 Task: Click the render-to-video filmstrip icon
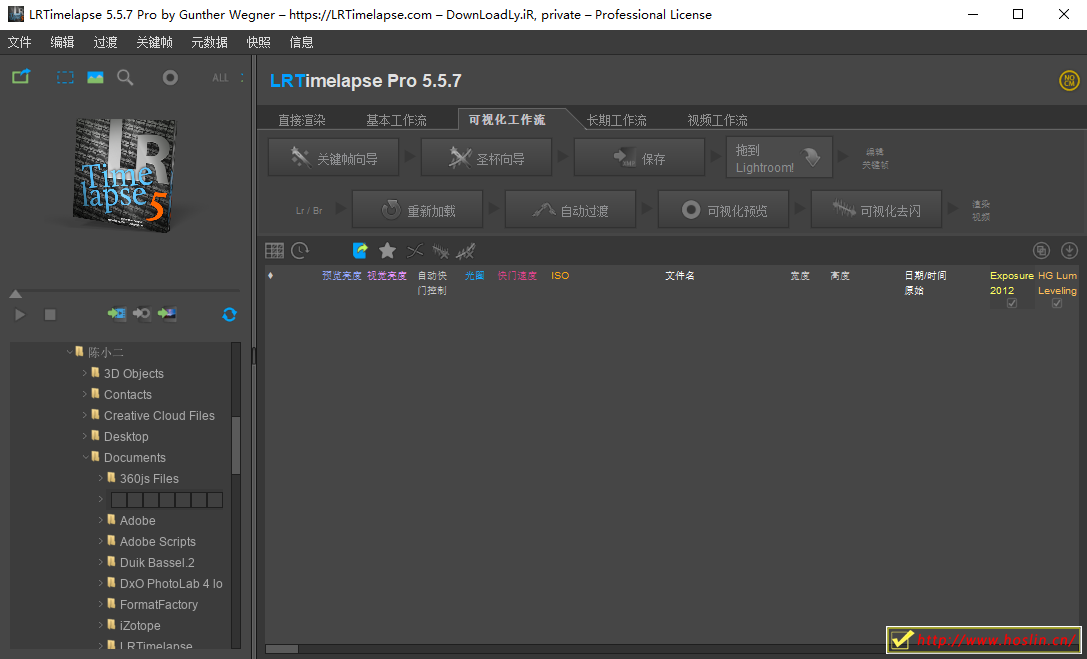(x=117, y=314)
